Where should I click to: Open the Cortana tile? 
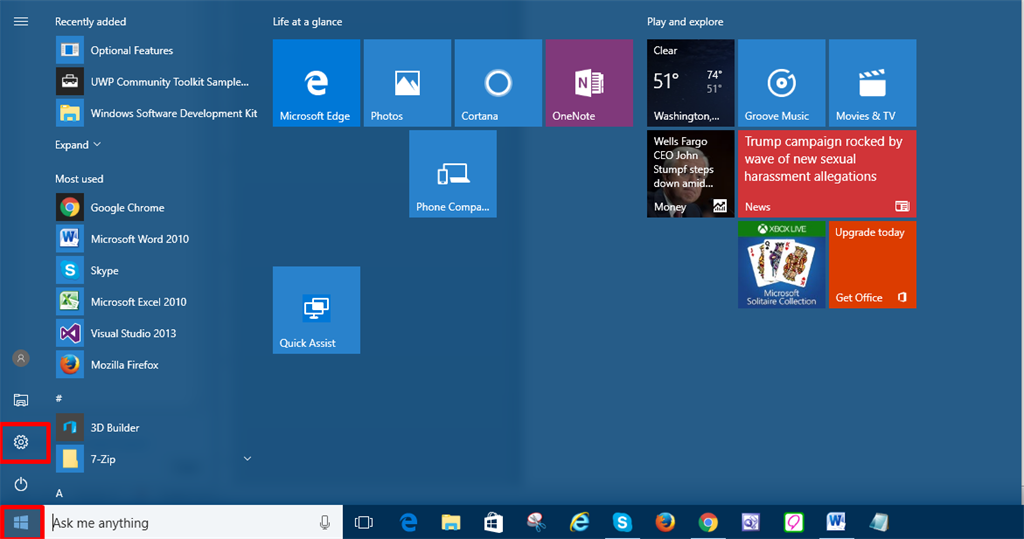(498, 83)
